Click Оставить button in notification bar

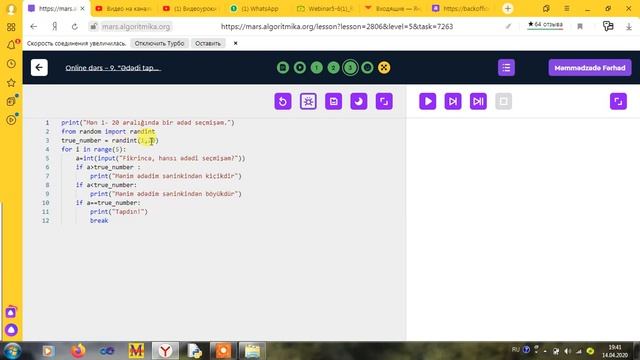click(208, 43)
